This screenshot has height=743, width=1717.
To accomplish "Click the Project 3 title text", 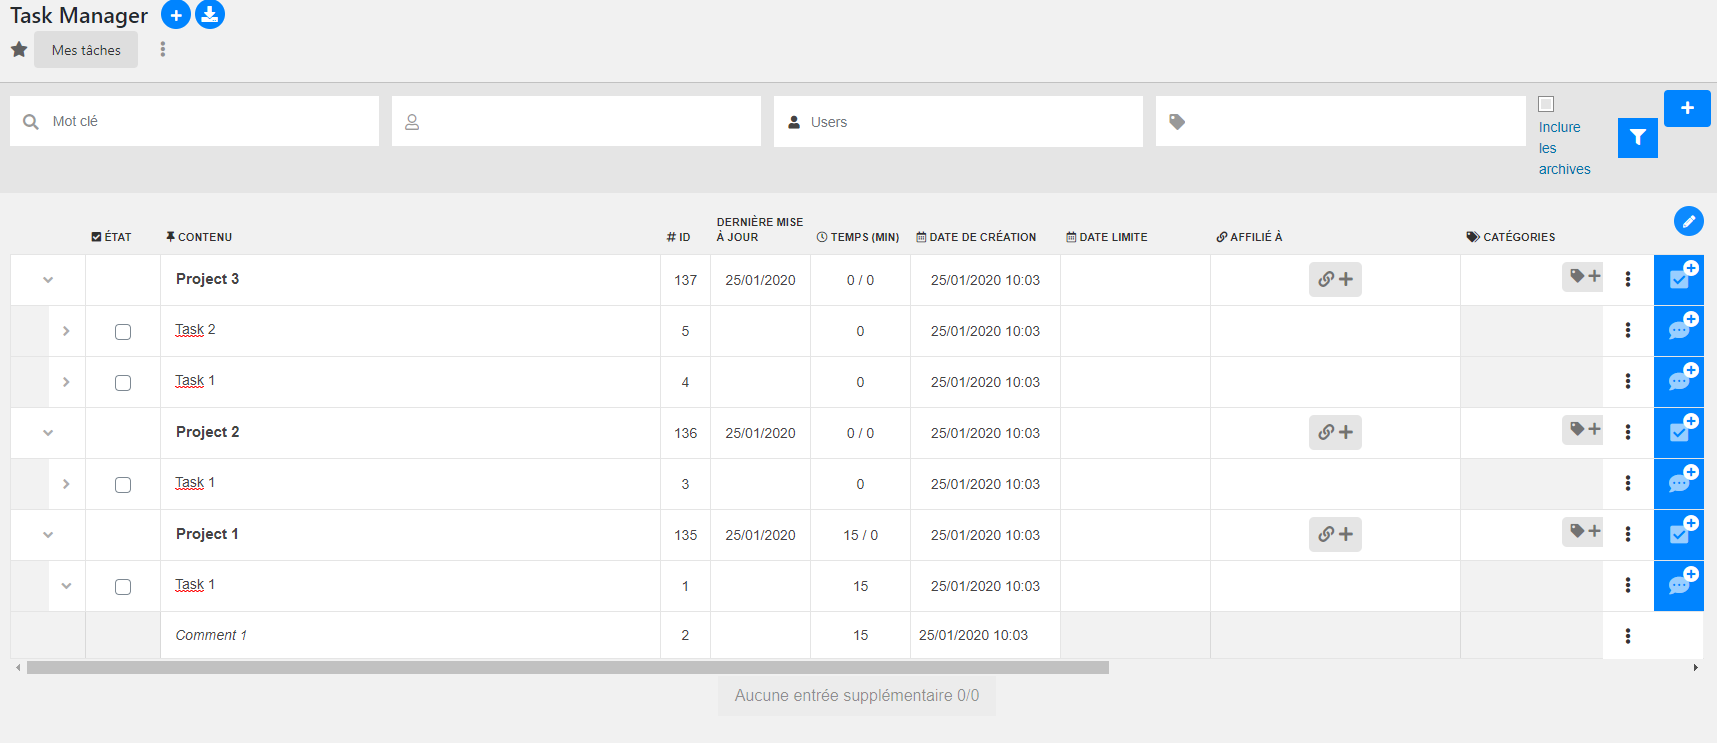I will 207,279.
